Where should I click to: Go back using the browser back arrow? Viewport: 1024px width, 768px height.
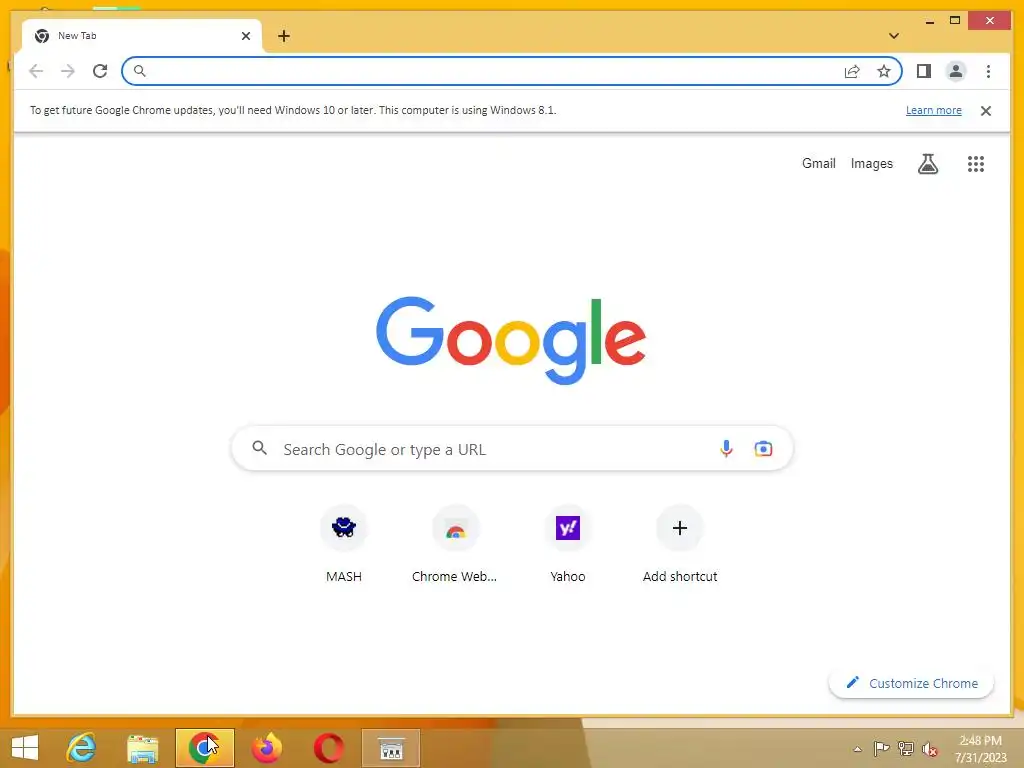(36, 71)
